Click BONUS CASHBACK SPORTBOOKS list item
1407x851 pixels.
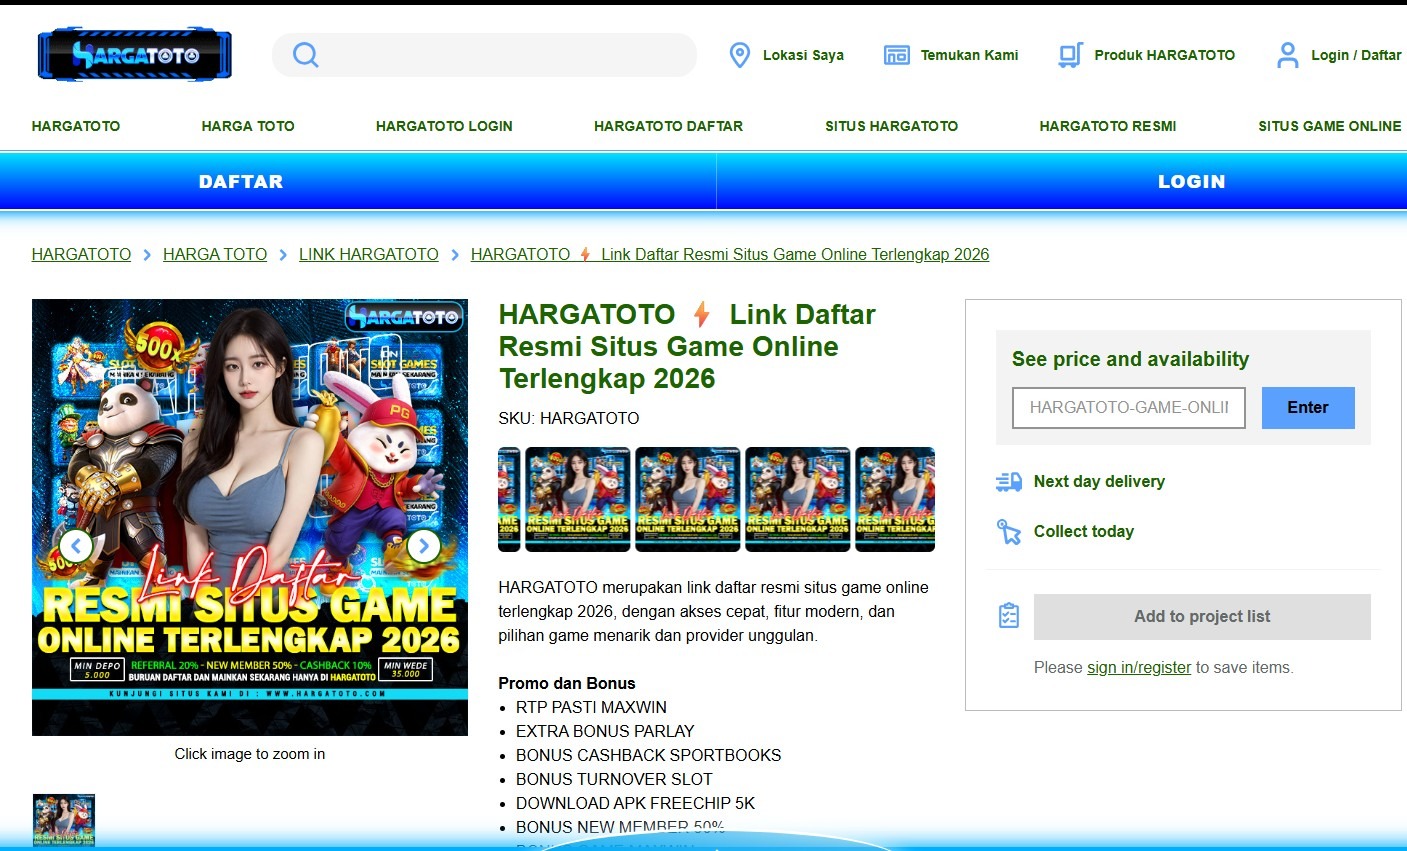point(649,755)
